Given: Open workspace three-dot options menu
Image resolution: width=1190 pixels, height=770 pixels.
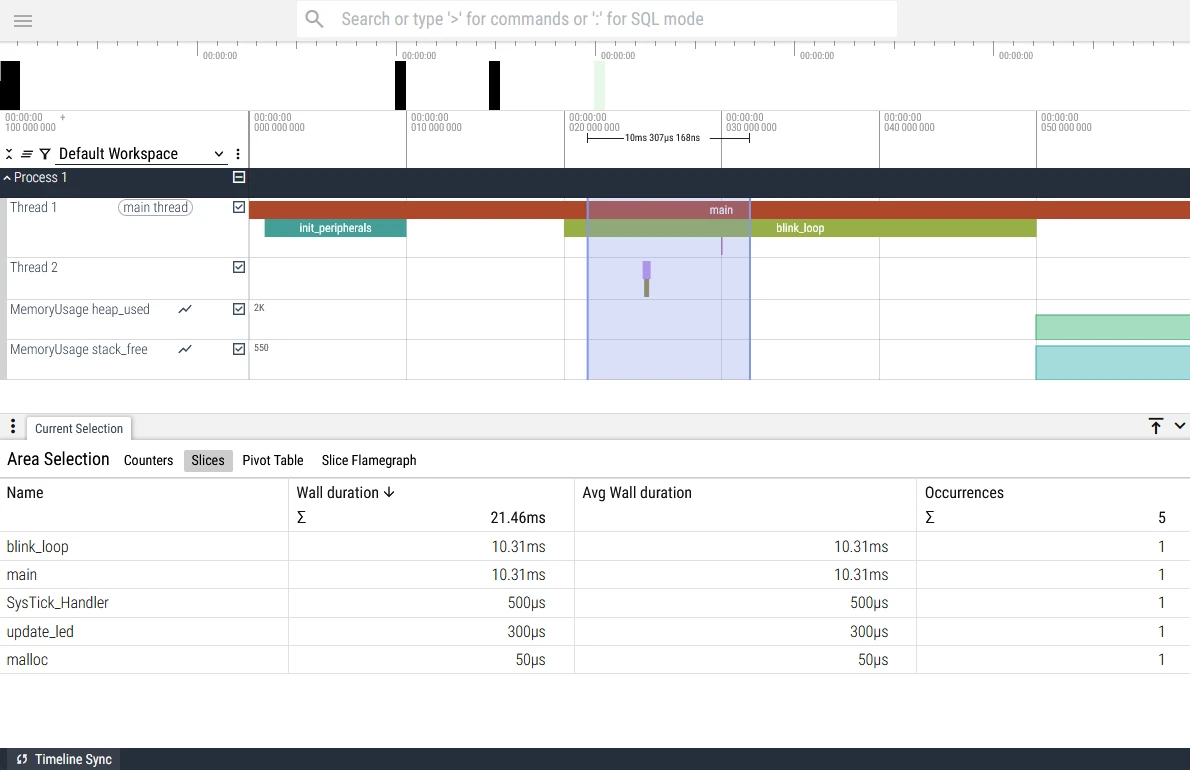Looking at the screenshot, I should point(238,154).
